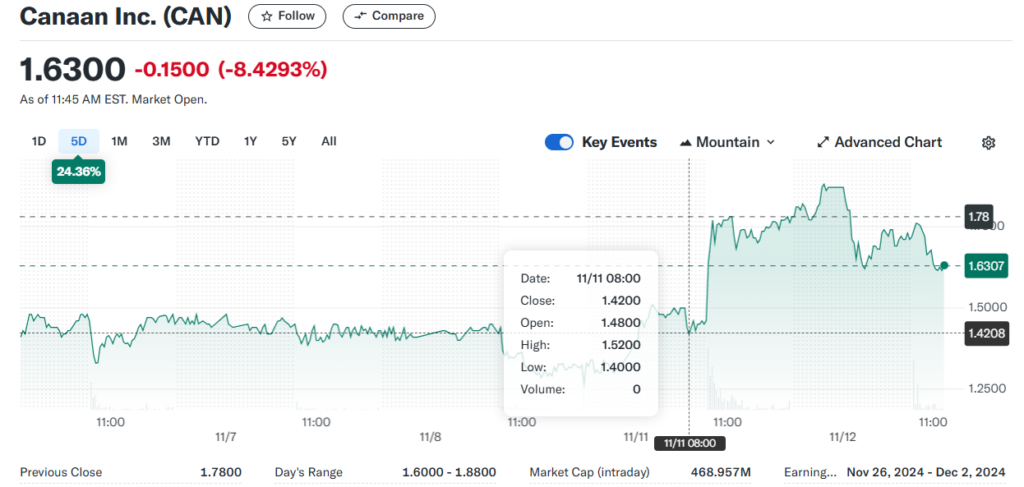The image size is (1024, 487).
Task: Click the 1.2500 price axis label
Action: click(986, 388)
